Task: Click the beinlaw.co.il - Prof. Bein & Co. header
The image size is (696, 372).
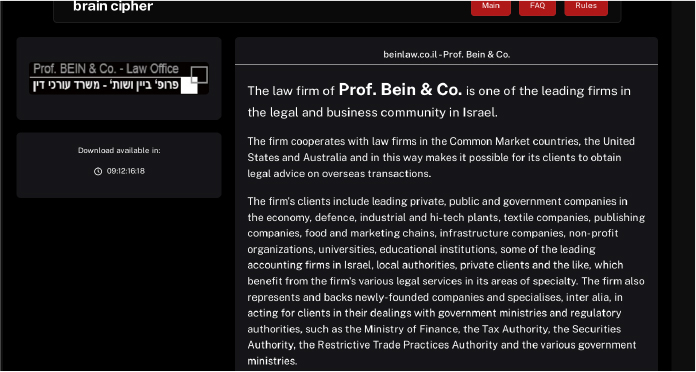Action: pos(447,55)
